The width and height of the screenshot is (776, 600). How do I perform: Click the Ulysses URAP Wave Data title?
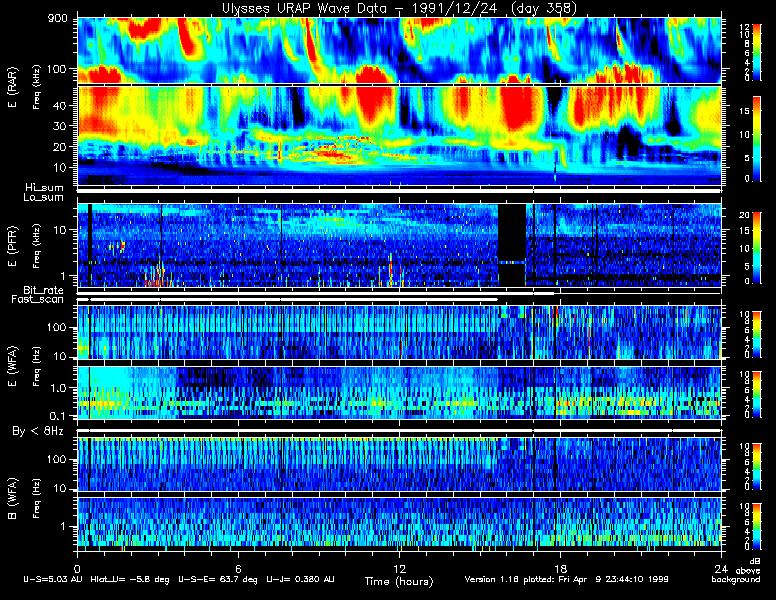pyautogui.click(x=399, y=8)
